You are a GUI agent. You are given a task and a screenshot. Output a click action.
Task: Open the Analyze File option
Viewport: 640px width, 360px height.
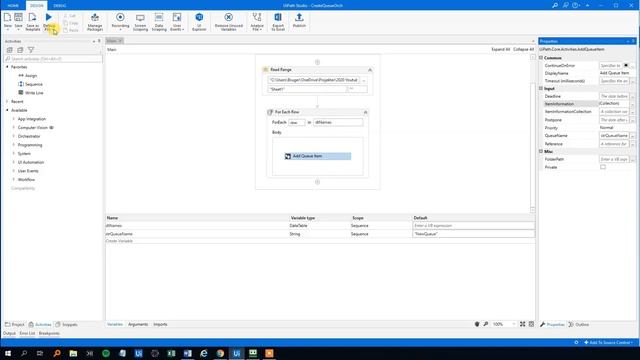click(257, 21)
